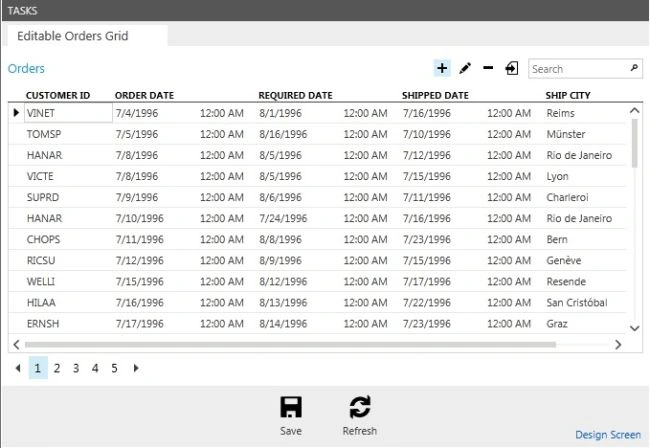Click the Resende ship city cell
Viewport: 650px width, 448px height.
(566, 281)
